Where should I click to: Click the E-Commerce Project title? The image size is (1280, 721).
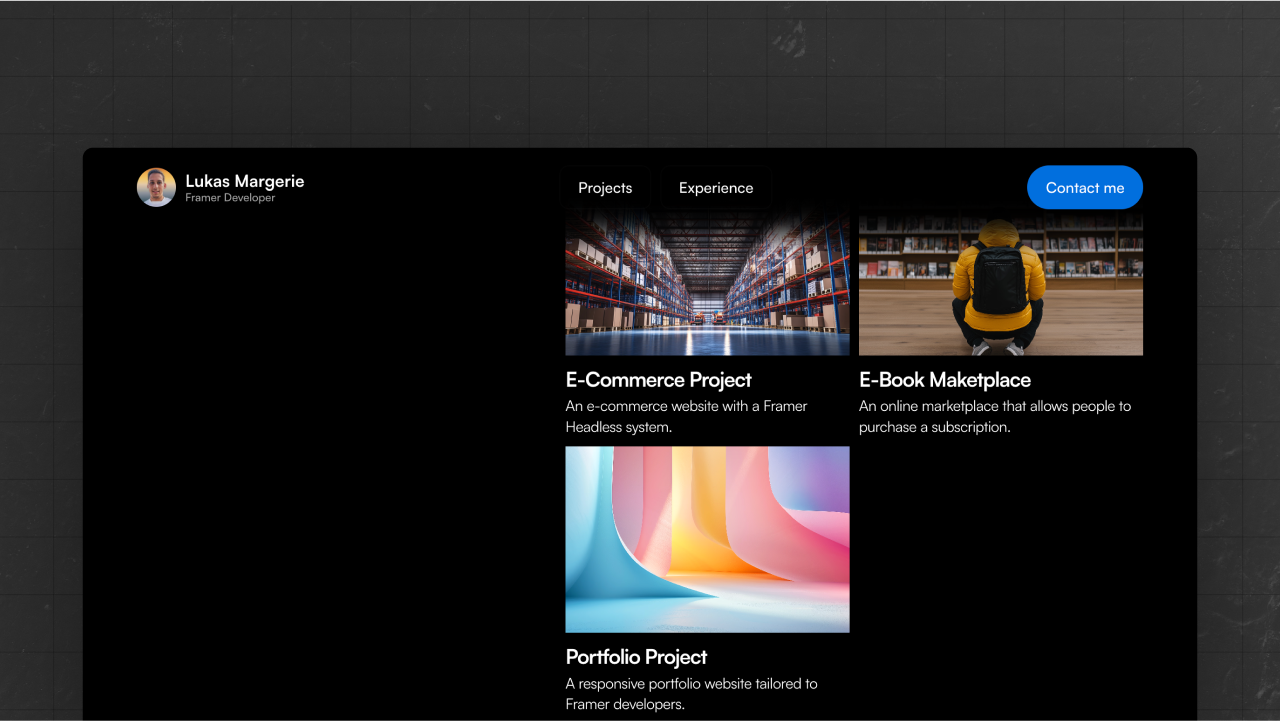658,380
